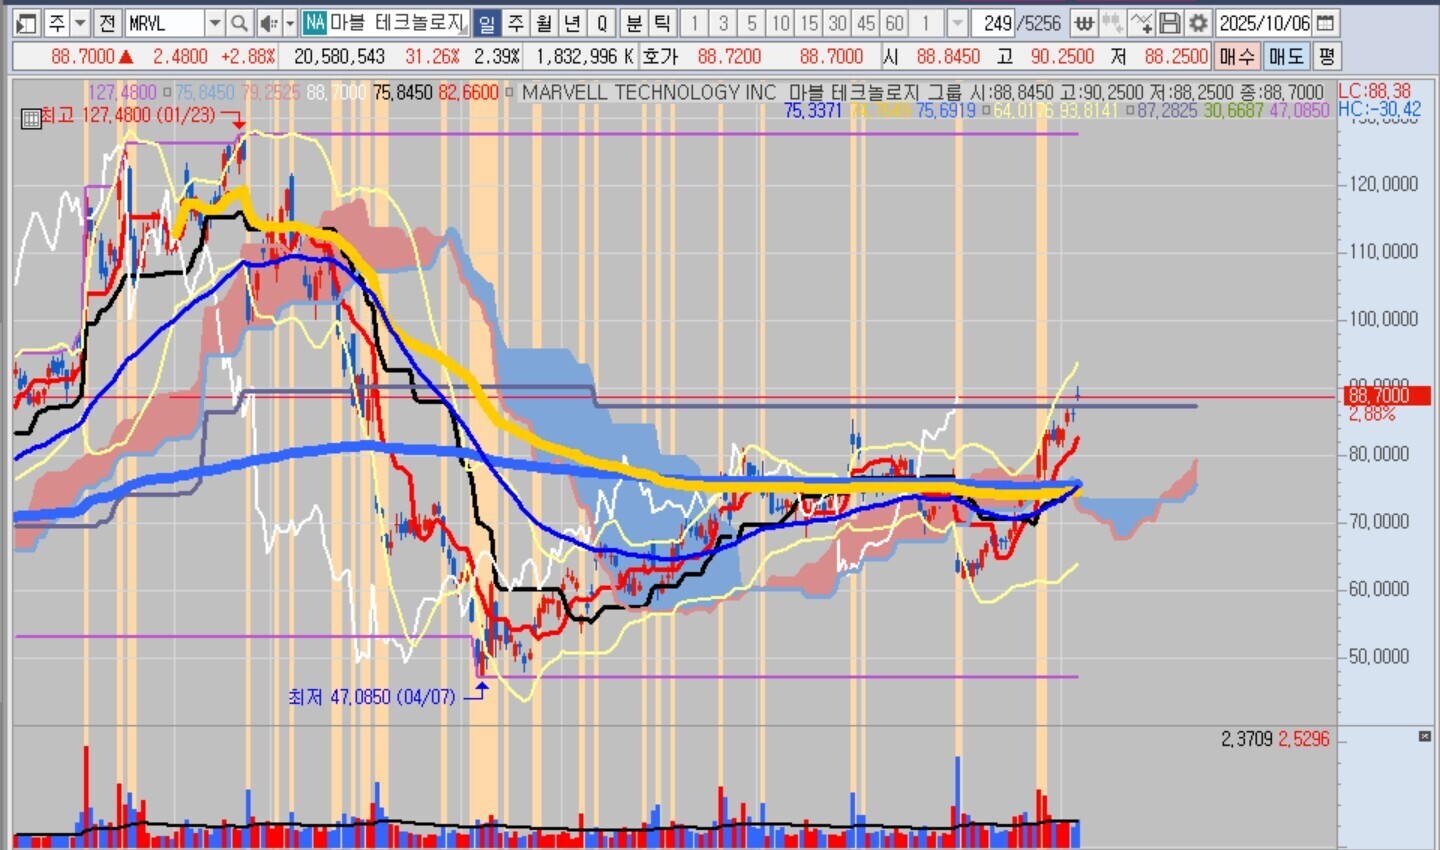
Task: Click the custom interval field showing 1
Action: [927, 23]
